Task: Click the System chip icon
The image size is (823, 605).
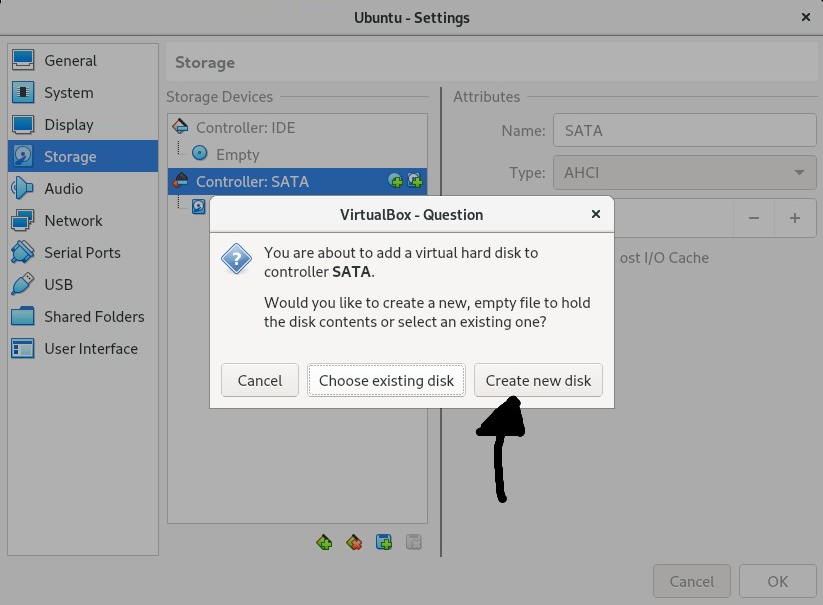Action: [x=23, y=92]
